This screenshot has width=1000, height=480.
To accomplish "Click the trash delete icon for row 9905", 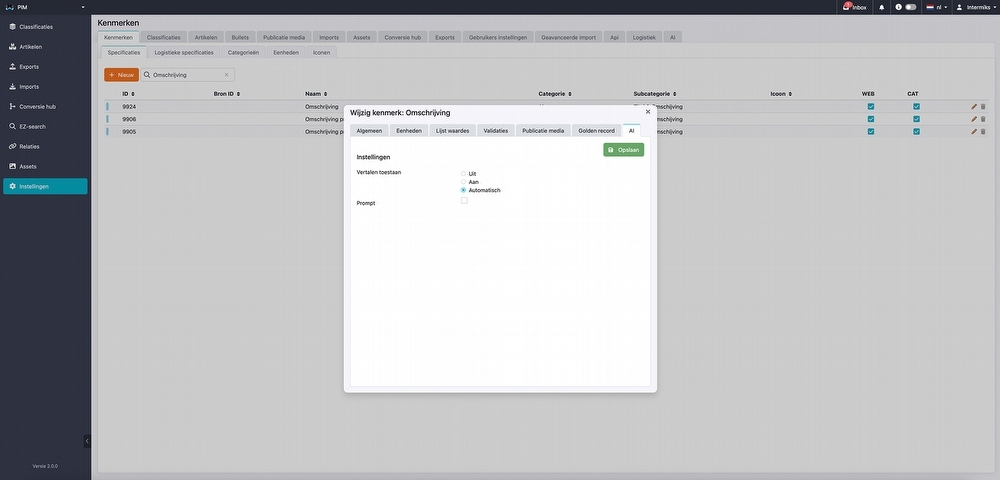I will click(x=983, y=131).
